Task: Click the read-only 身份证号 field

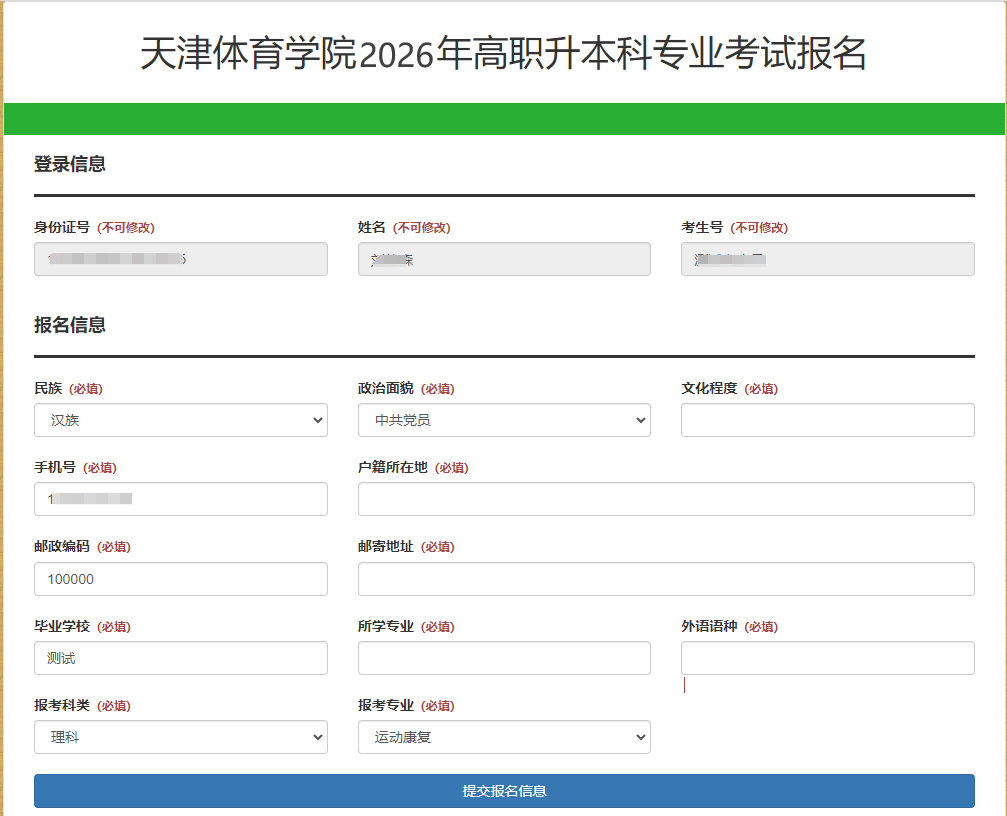Action: pyautogui.click(x=180, y=259)
